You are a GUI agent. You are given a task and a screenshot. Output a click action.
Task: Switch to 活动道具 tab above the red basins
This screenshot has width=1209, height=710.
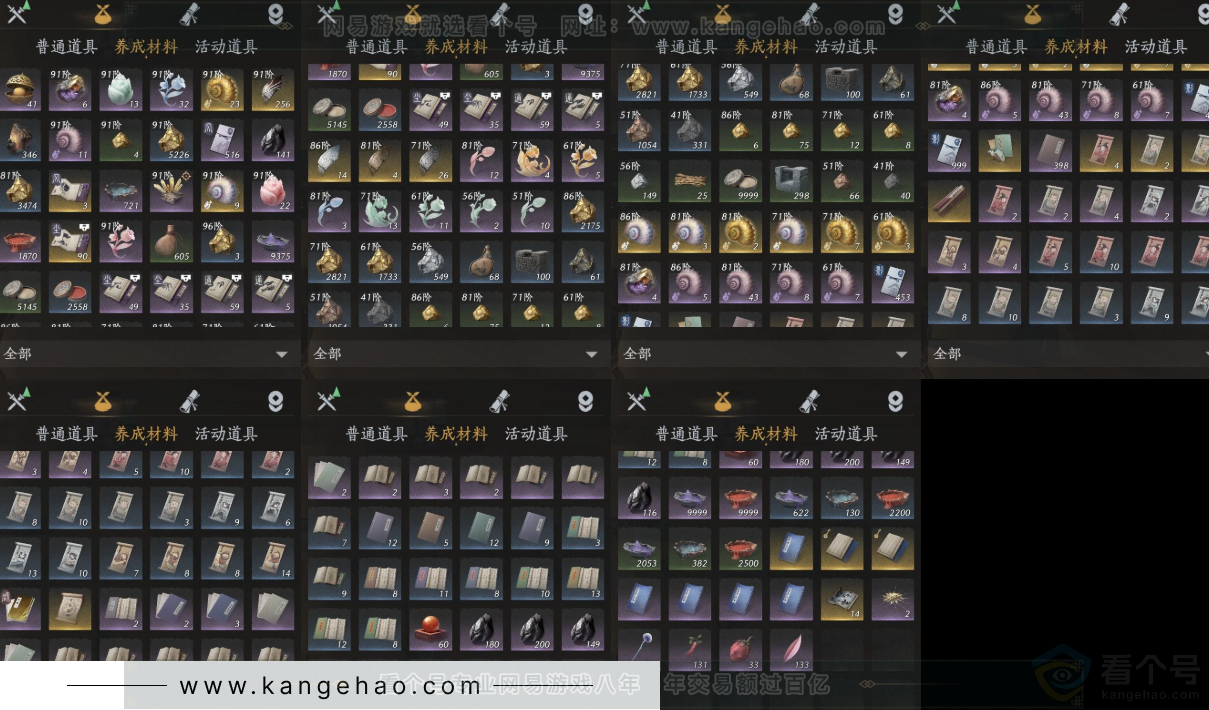tap(846, 434)
